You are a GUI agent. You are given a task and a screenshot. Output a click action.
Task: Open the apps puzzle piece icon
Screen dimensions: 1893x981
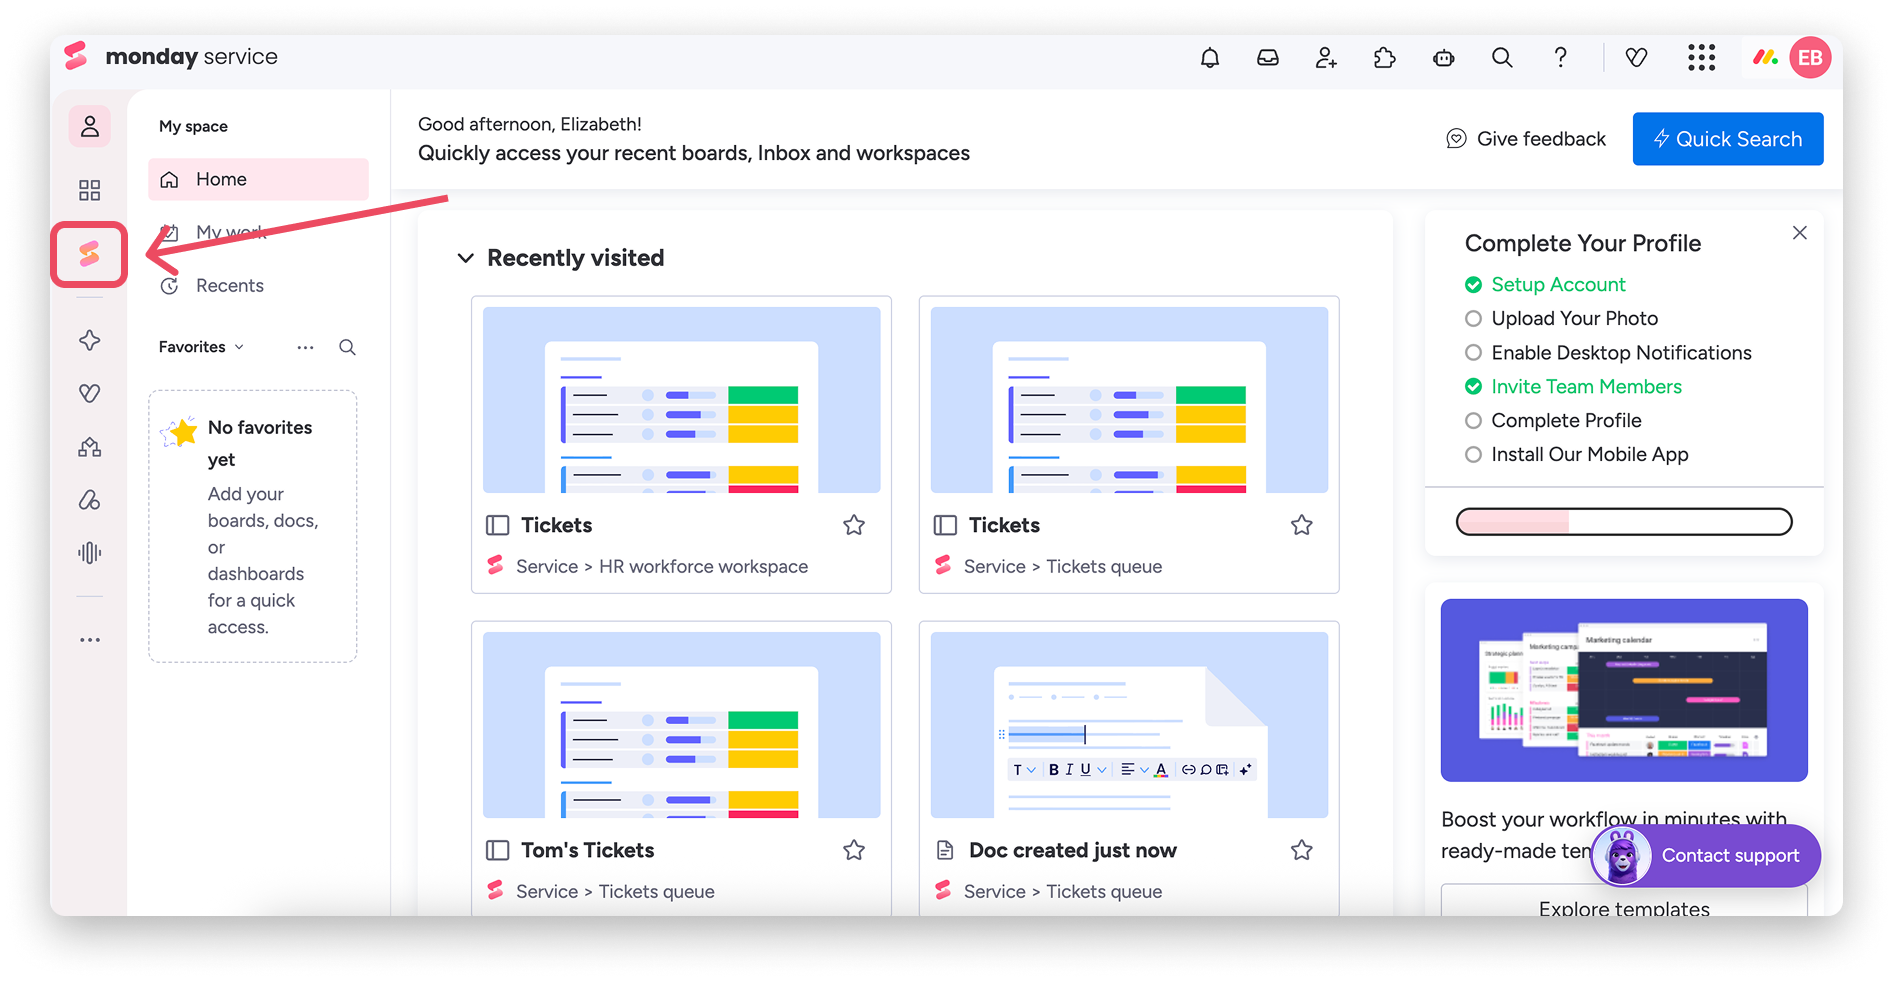point(1384,58)
